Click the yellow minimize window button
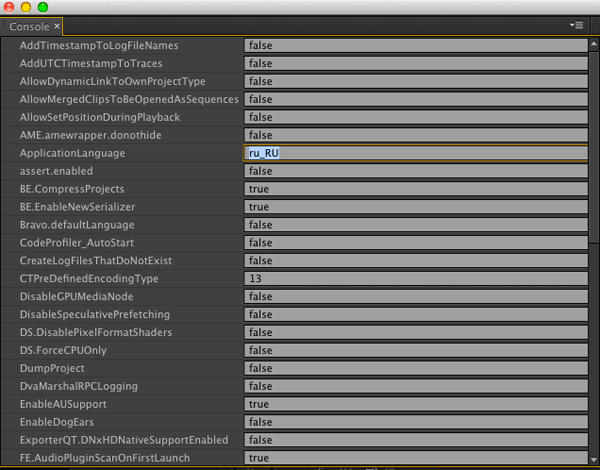 (26, 7)
